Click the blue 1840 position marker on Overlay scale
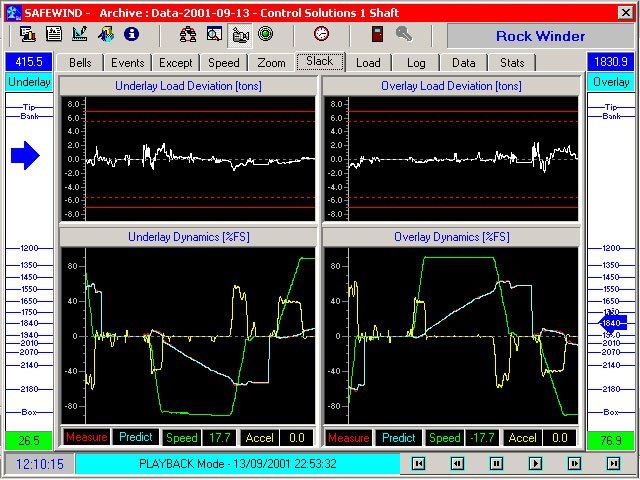The width and height of the screenshot is (640, 480). point(613,323)
